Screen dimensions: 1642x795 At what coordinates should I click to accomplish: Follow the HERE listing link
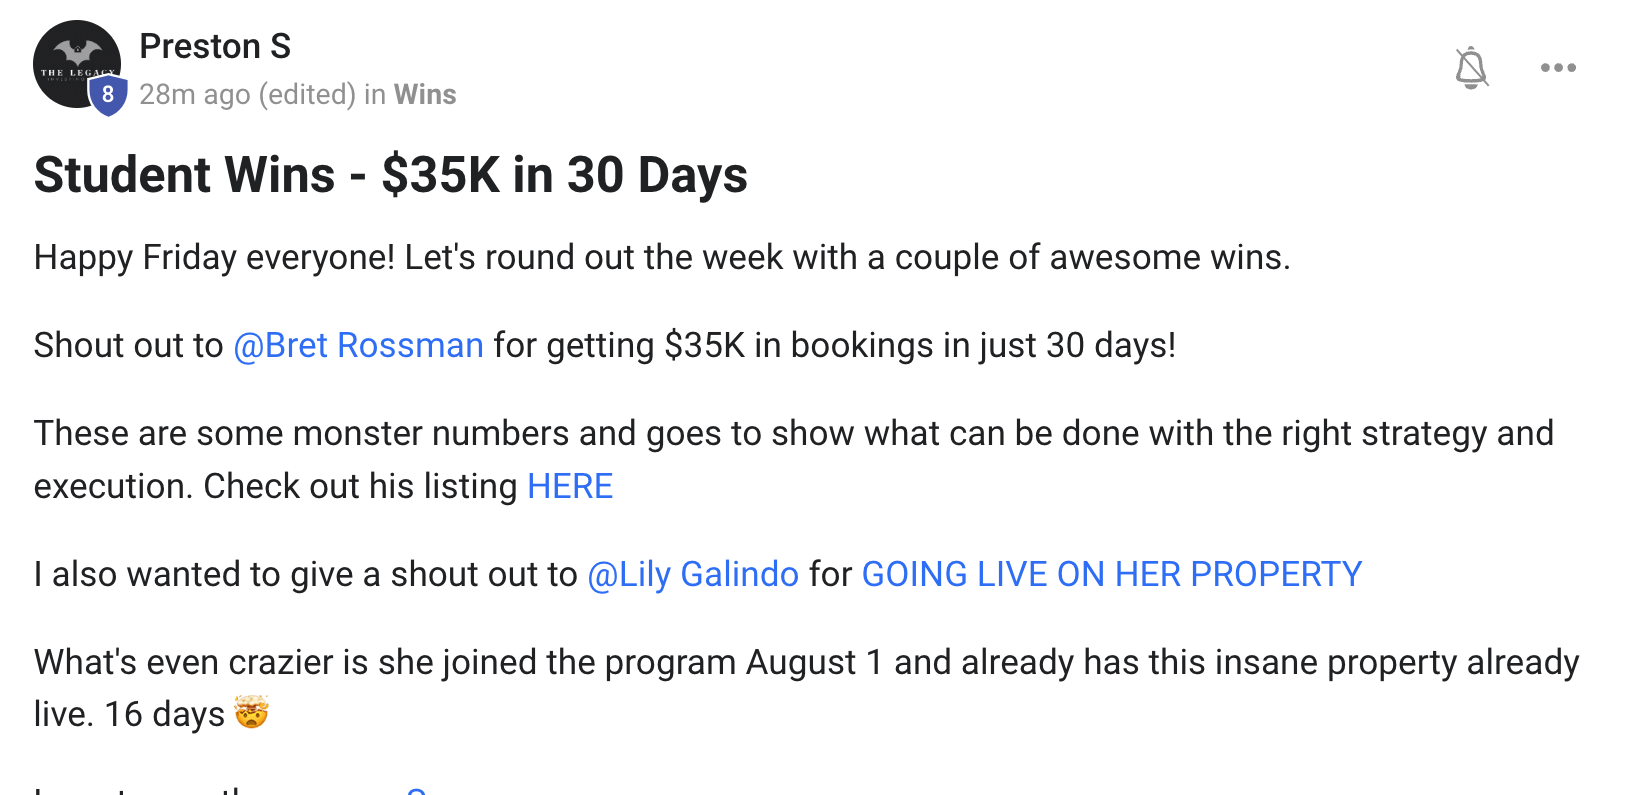coord(570,486)
